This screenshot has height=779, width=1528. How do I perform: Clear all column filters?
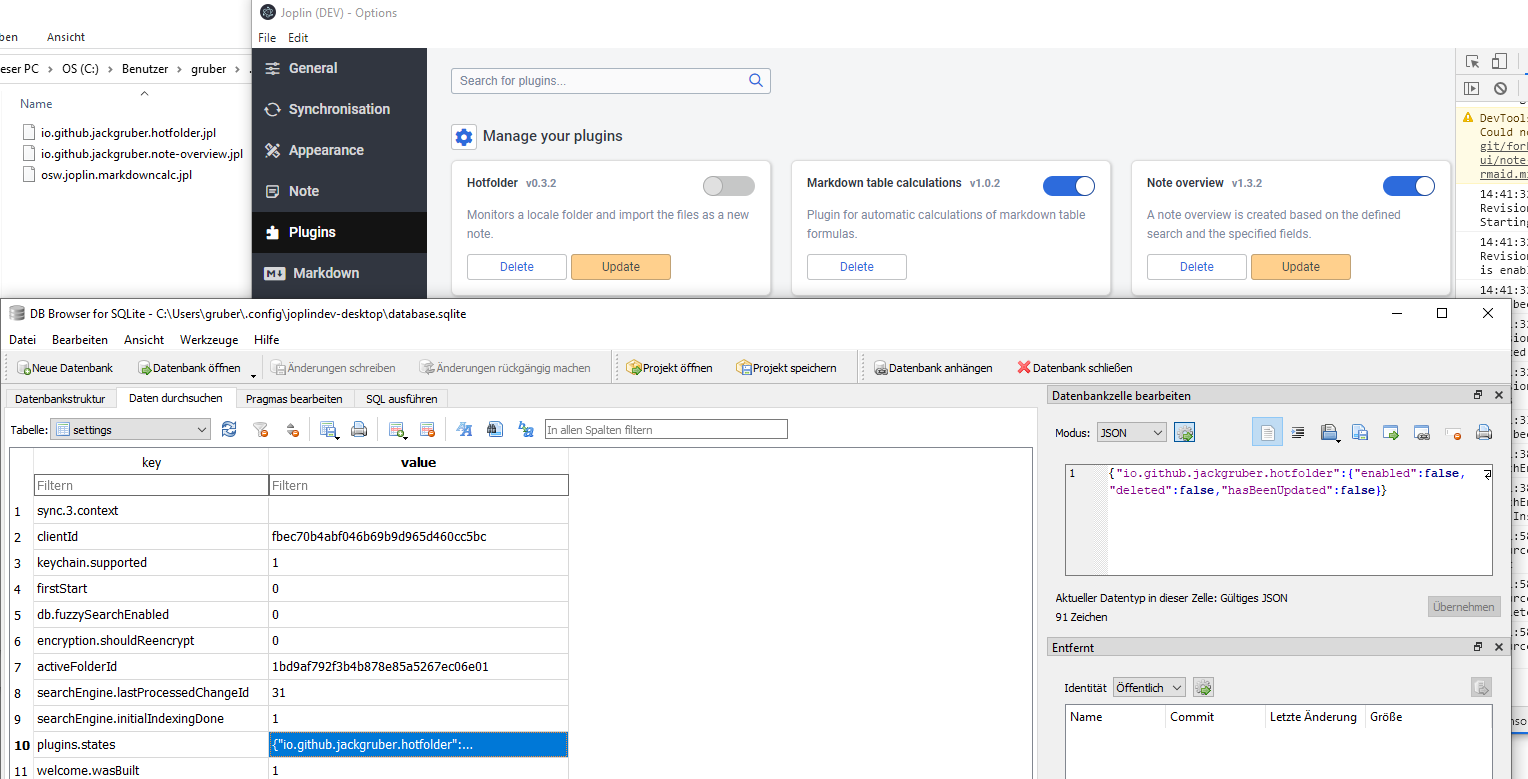262,429
